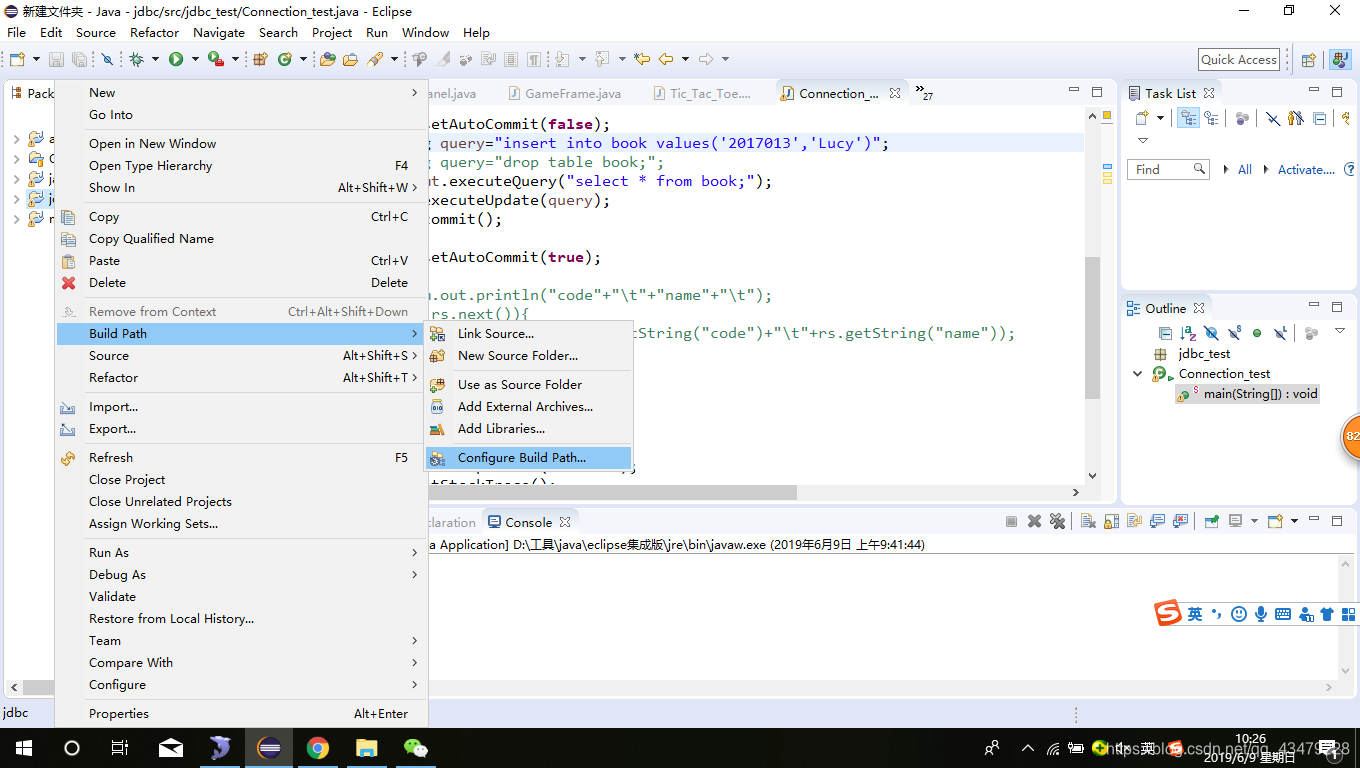Image resolution: width=1360 pixels, height=768 pixels.
Task: Choose Close Project in context menu
Action: tap(242, 480)
